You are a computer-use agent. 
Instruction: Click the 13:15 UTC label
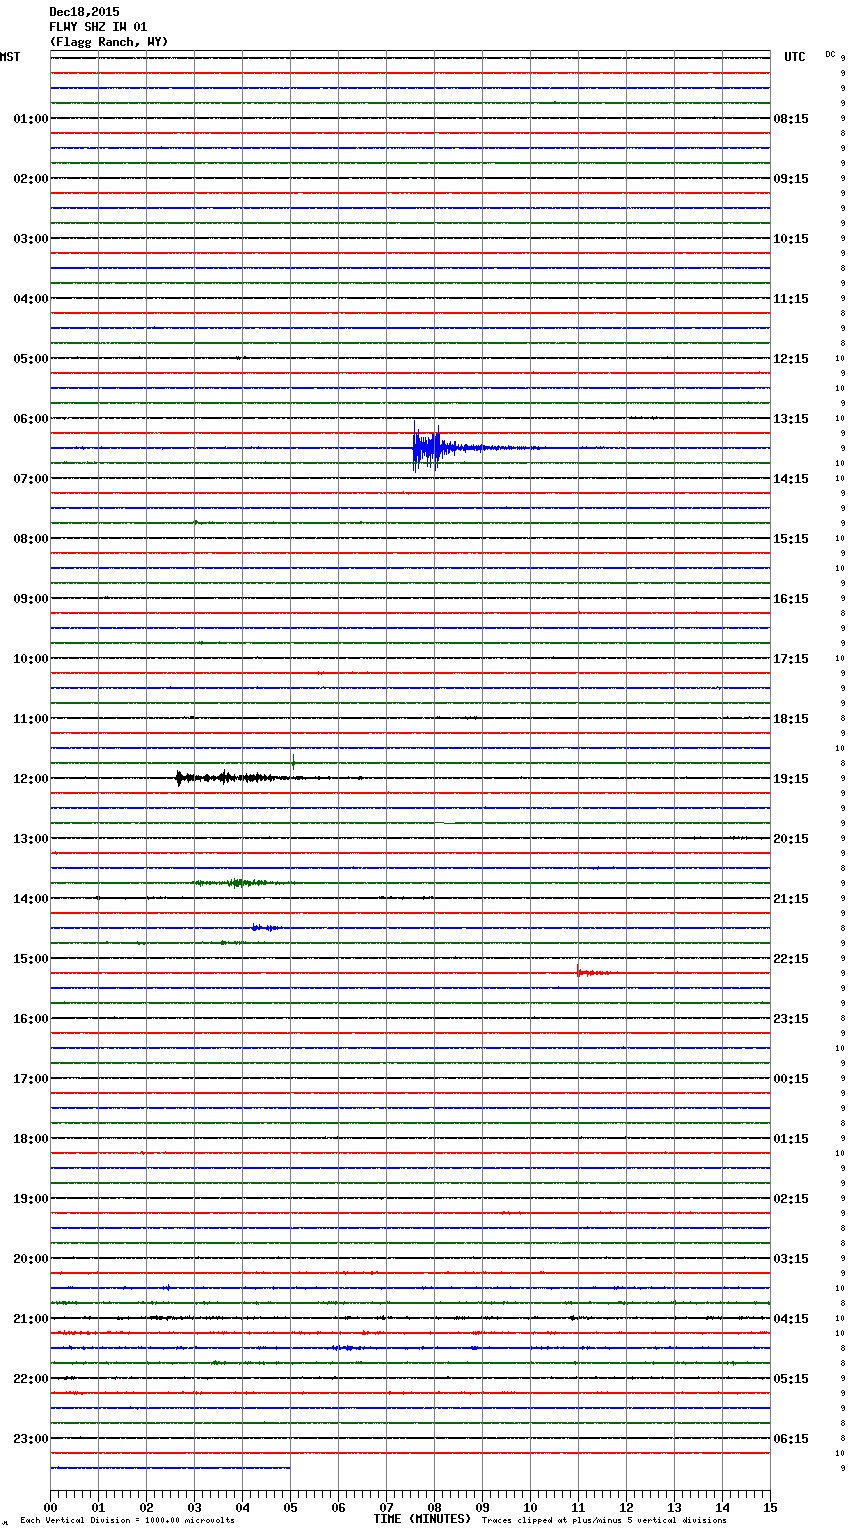(x=791, y=419)
